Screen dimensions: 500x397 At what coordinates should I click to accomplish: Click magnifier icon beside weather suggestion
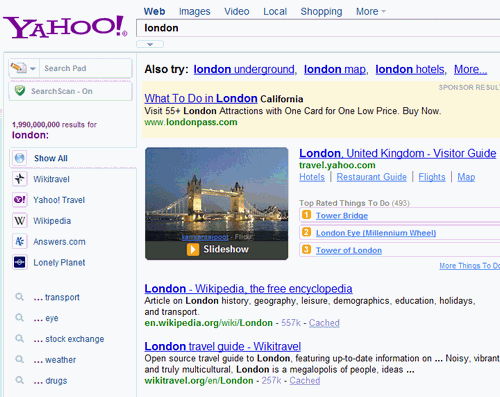[20, 359]
